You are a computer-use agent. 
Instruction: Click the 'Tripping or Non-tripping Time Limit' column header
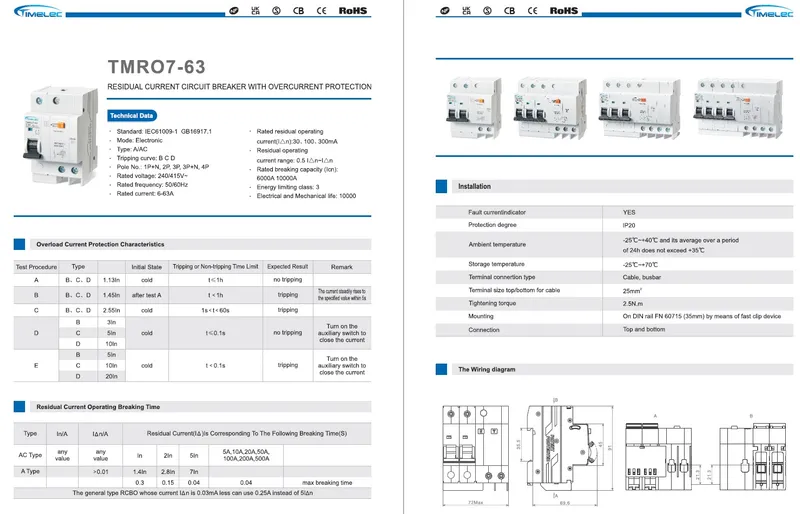coord(215,266)
